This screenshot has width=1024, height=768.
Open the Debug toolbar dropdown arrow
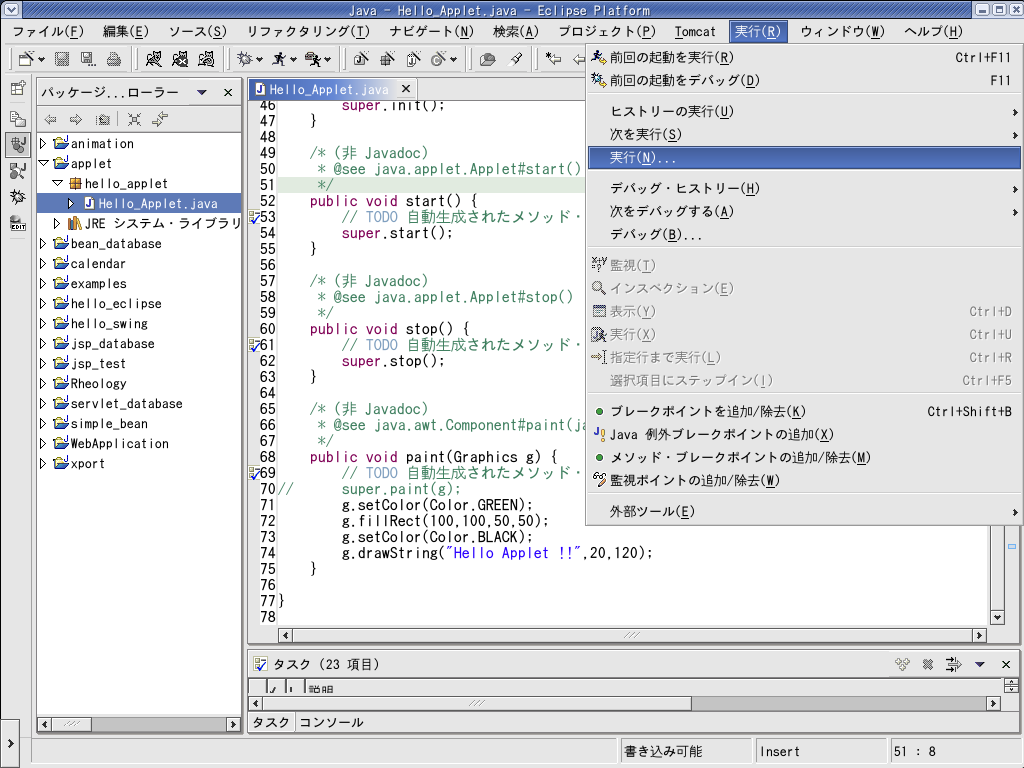coord(259,60)
